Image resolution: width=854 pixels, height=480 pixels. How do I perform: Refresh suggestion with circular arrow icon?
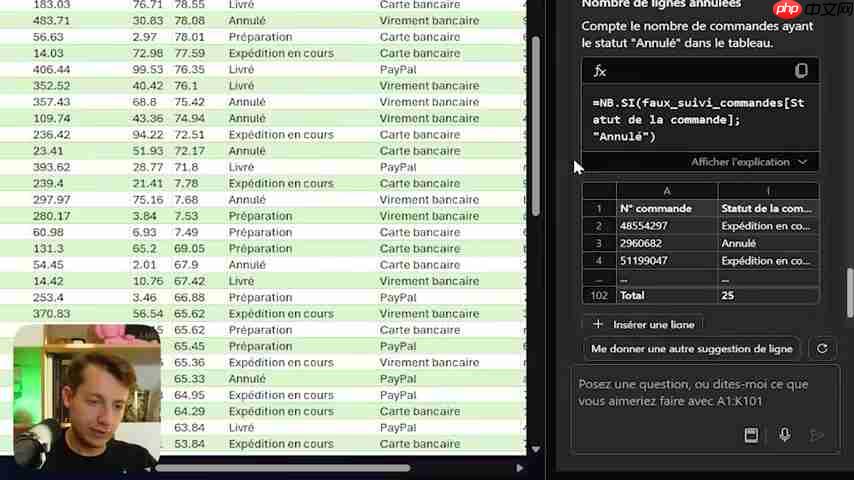pyautogui.click(x=822, y=349)
